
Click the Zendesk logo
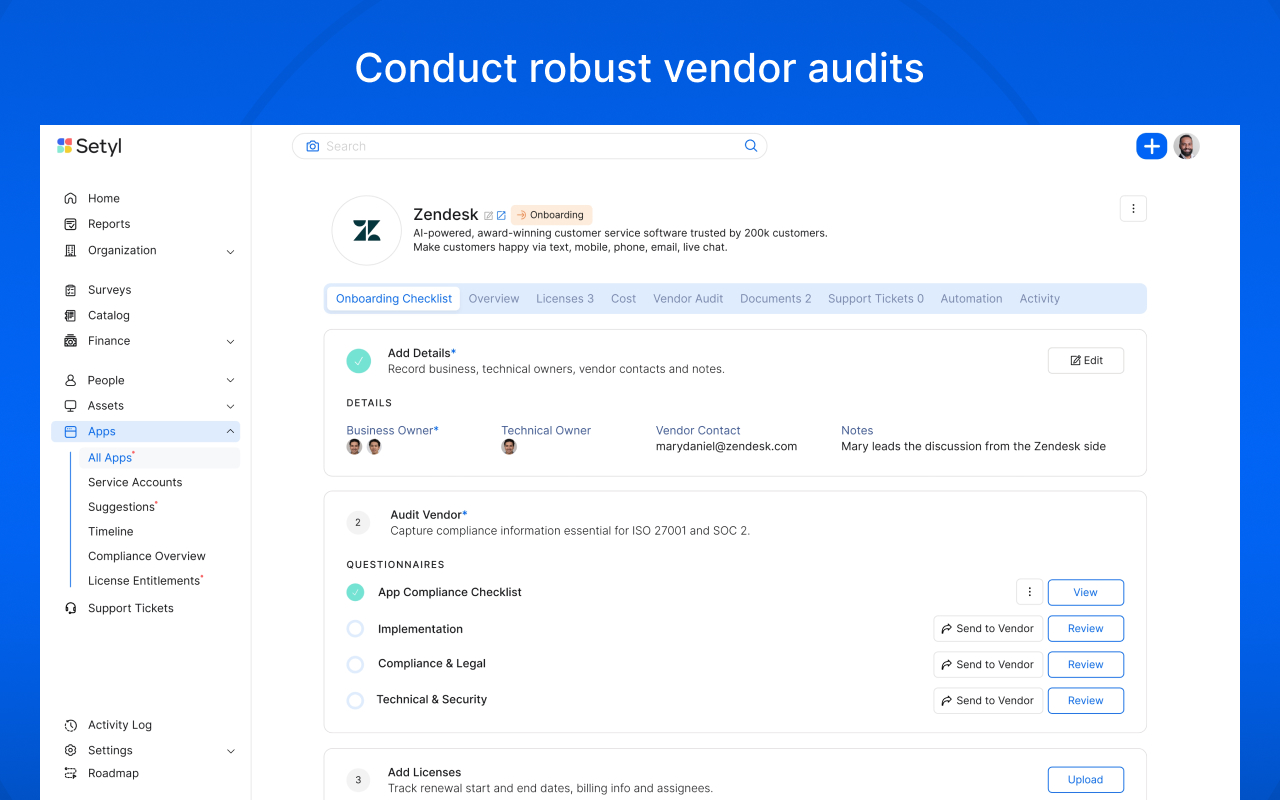[x=367, y=230]
